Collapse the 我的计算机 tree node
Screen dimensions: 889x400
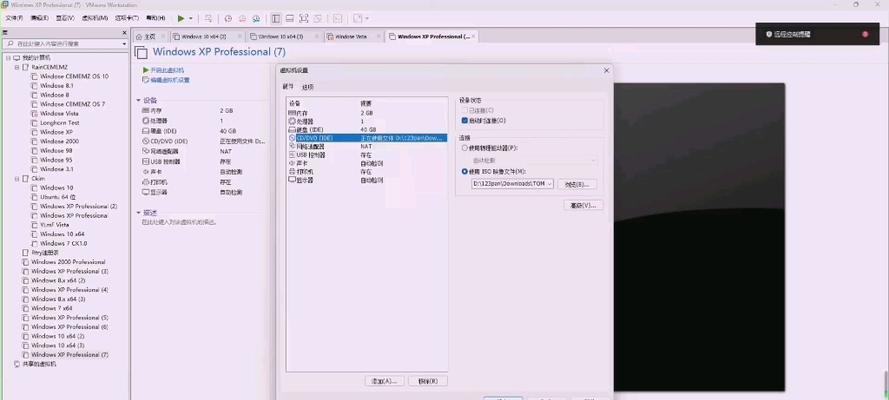(9, 58)
